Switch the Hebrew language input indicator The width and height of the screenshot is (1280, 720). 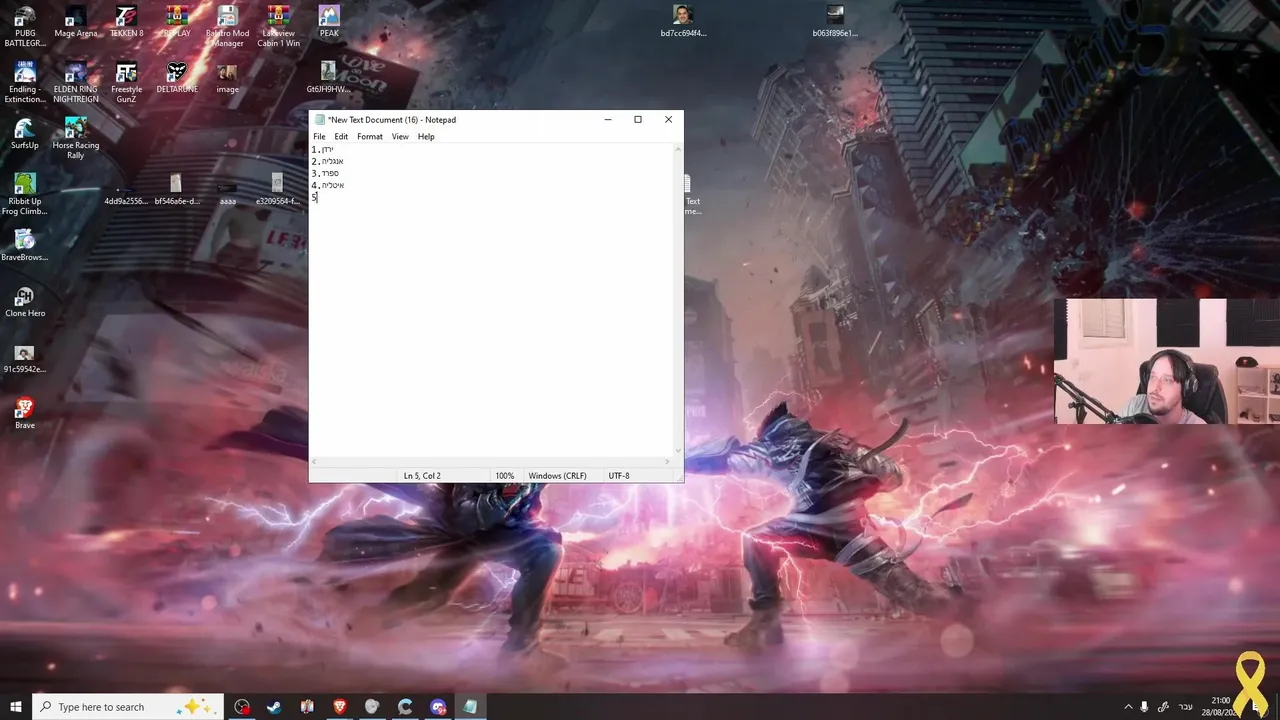tap(1186, 707)
